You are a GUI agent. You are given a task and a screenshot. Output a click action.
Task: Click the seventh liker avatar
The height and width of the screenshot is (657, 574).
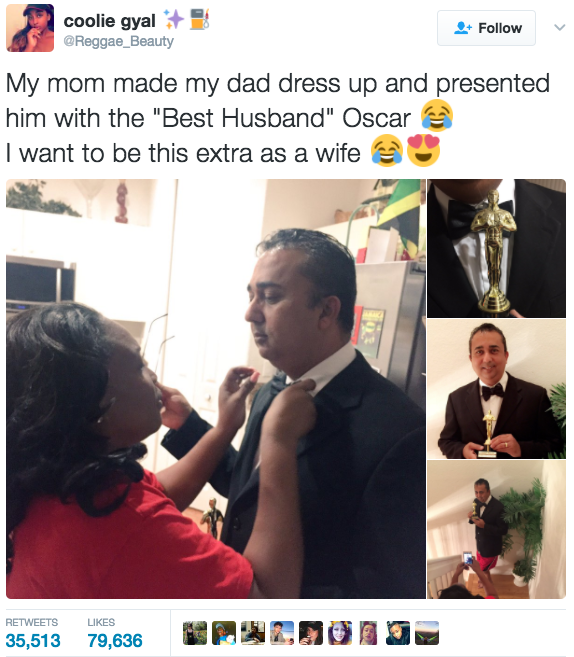(x=369, y=633)
